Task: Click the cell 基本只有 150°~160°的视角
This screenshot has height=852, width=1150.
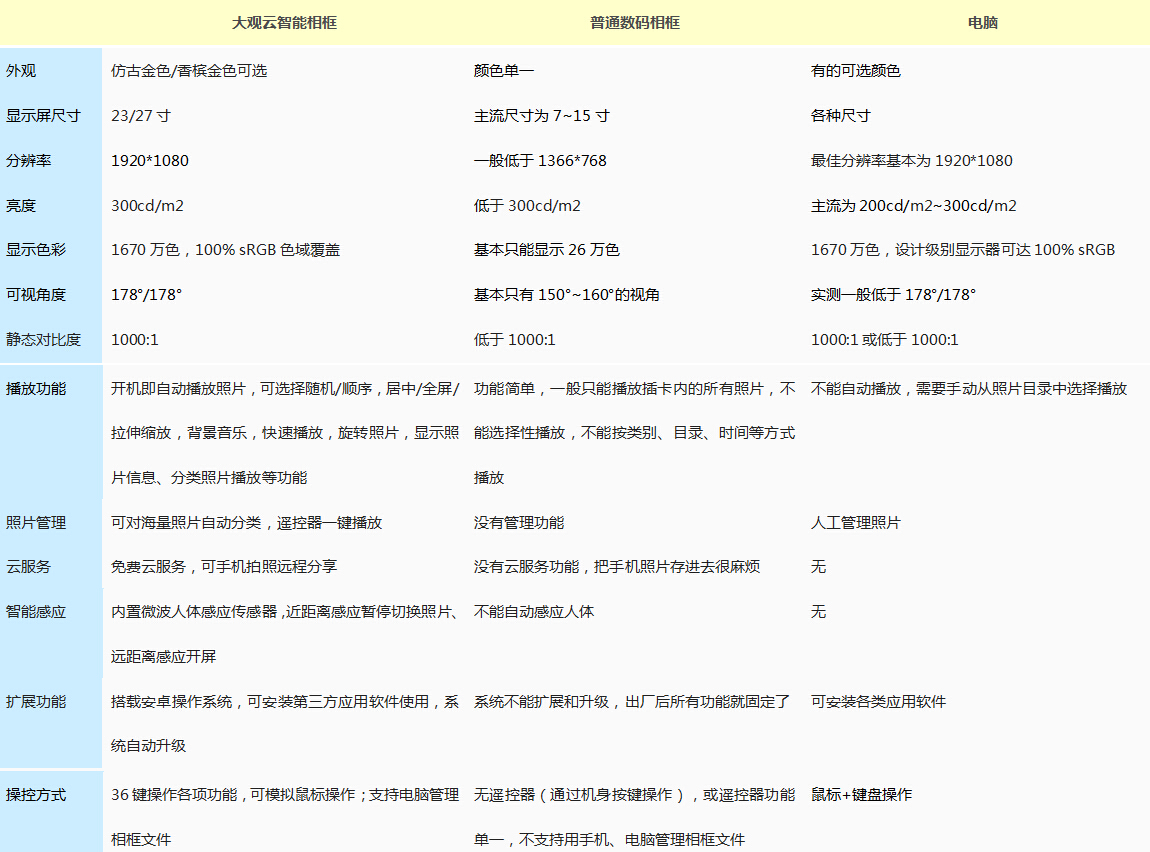Action: click(566, 295)
